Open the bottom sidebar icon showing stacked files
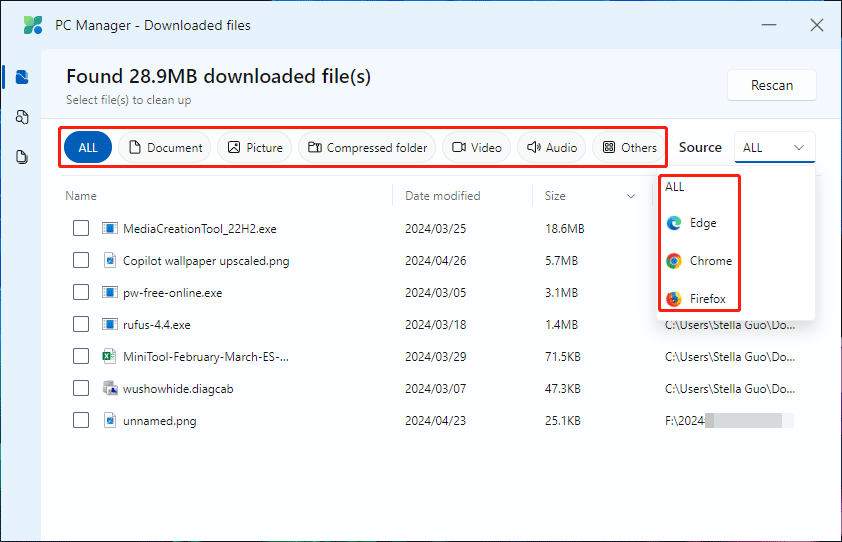Viewport: 842px width, 542px height. pyautogui.click(x=22, y=157)
